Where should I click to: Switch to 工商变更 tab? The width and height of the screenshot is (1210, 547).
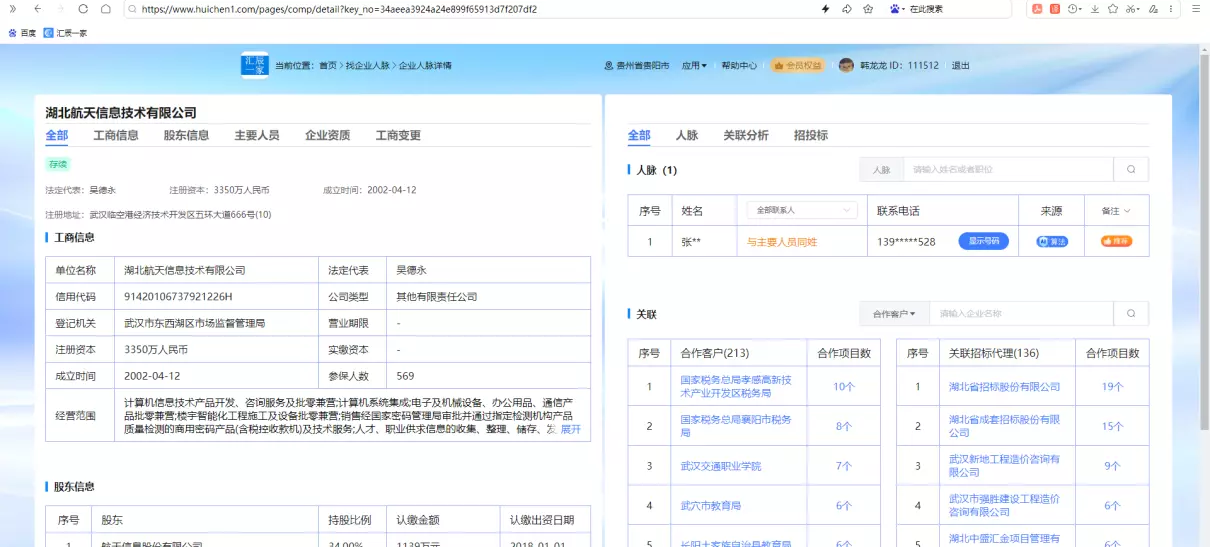pos(398,135)
